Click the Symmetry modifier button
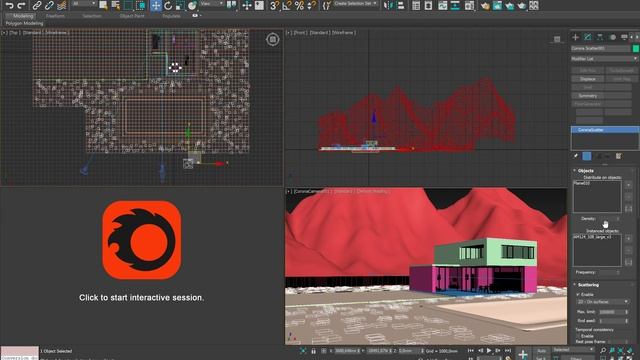 pyautogui.click(x=588, y=96)
